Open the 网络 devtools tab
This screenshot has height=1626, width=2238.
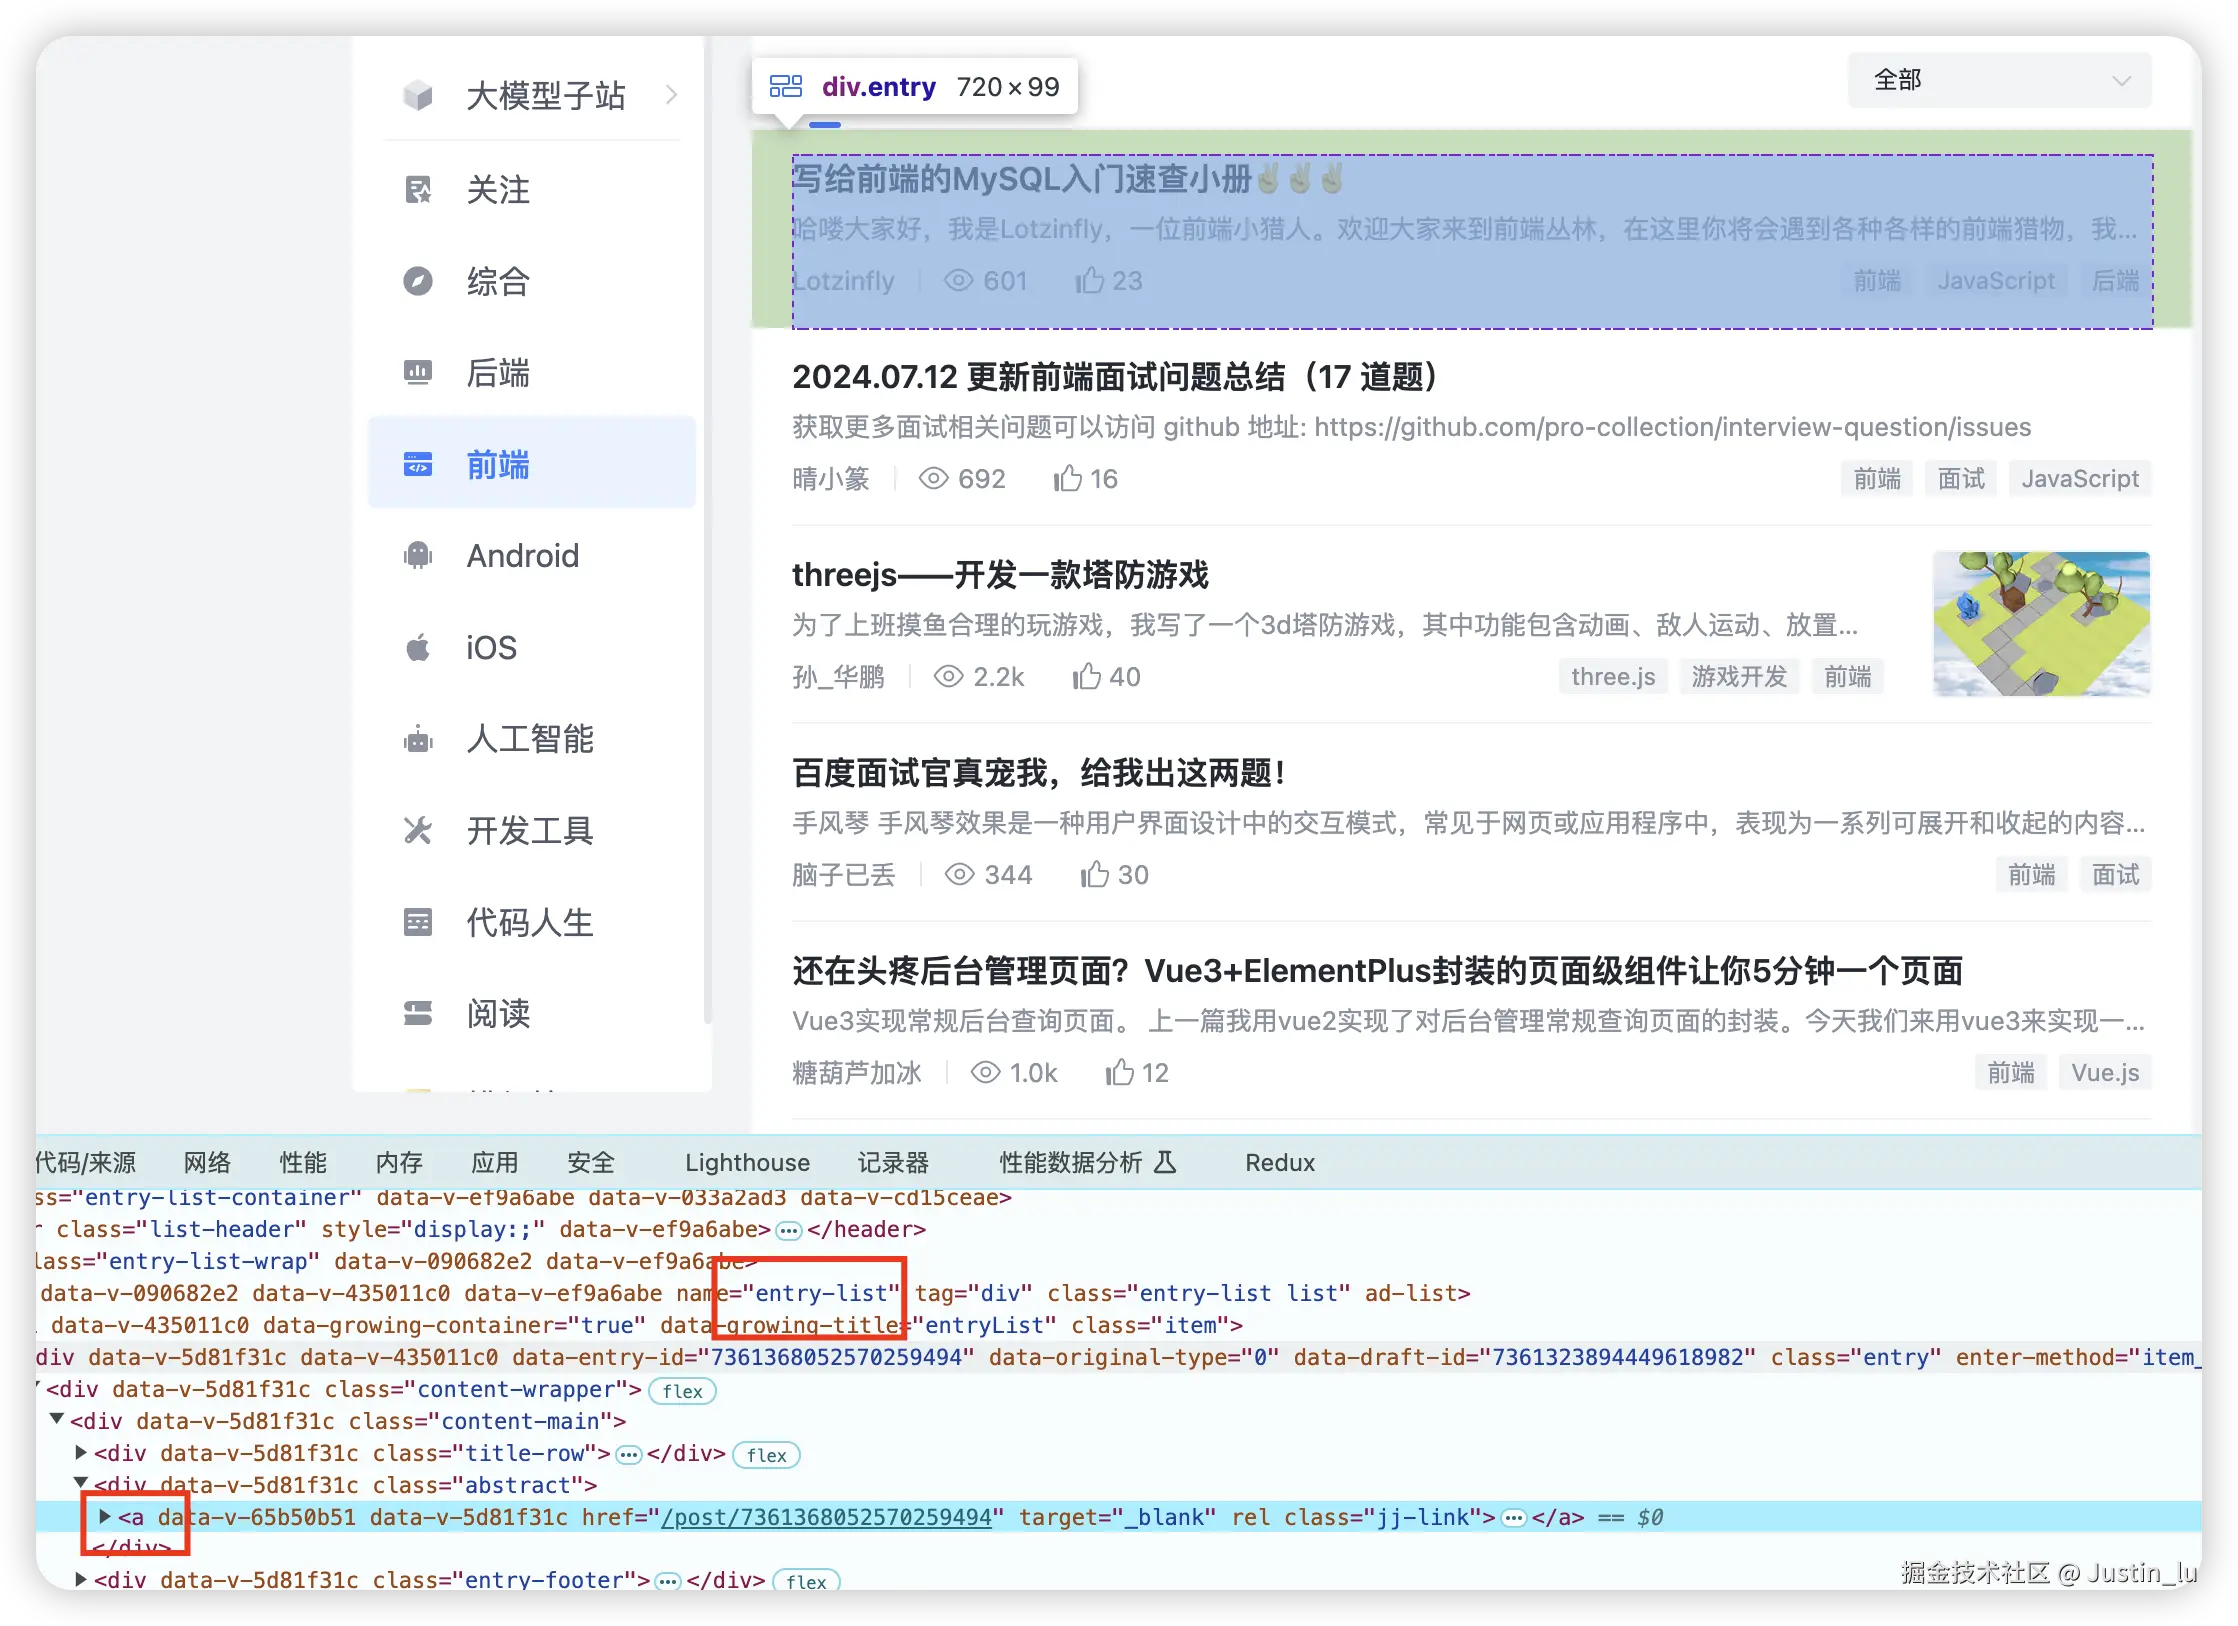point(207,1162)
